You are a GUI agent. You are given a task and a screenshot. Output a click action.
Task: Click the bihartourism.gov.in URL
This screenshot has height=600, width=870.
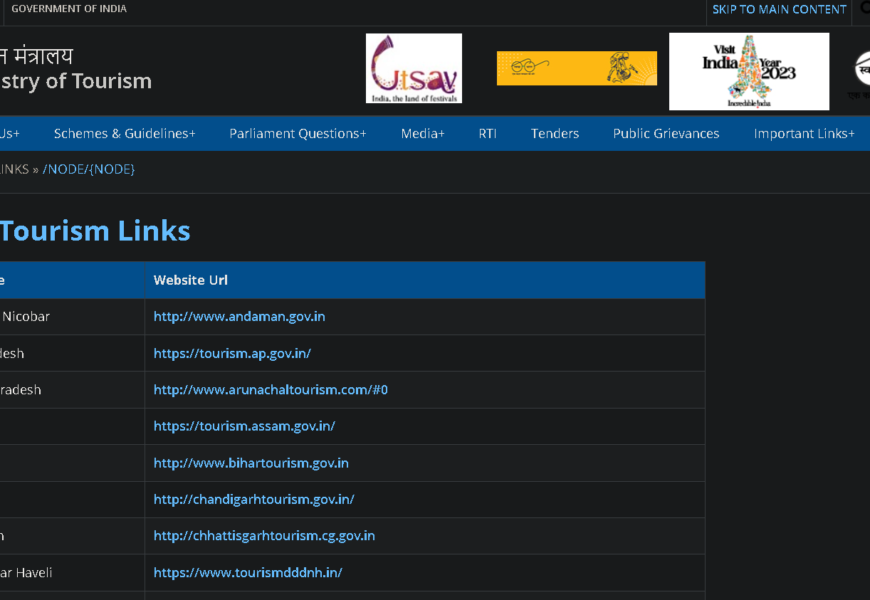250,463
